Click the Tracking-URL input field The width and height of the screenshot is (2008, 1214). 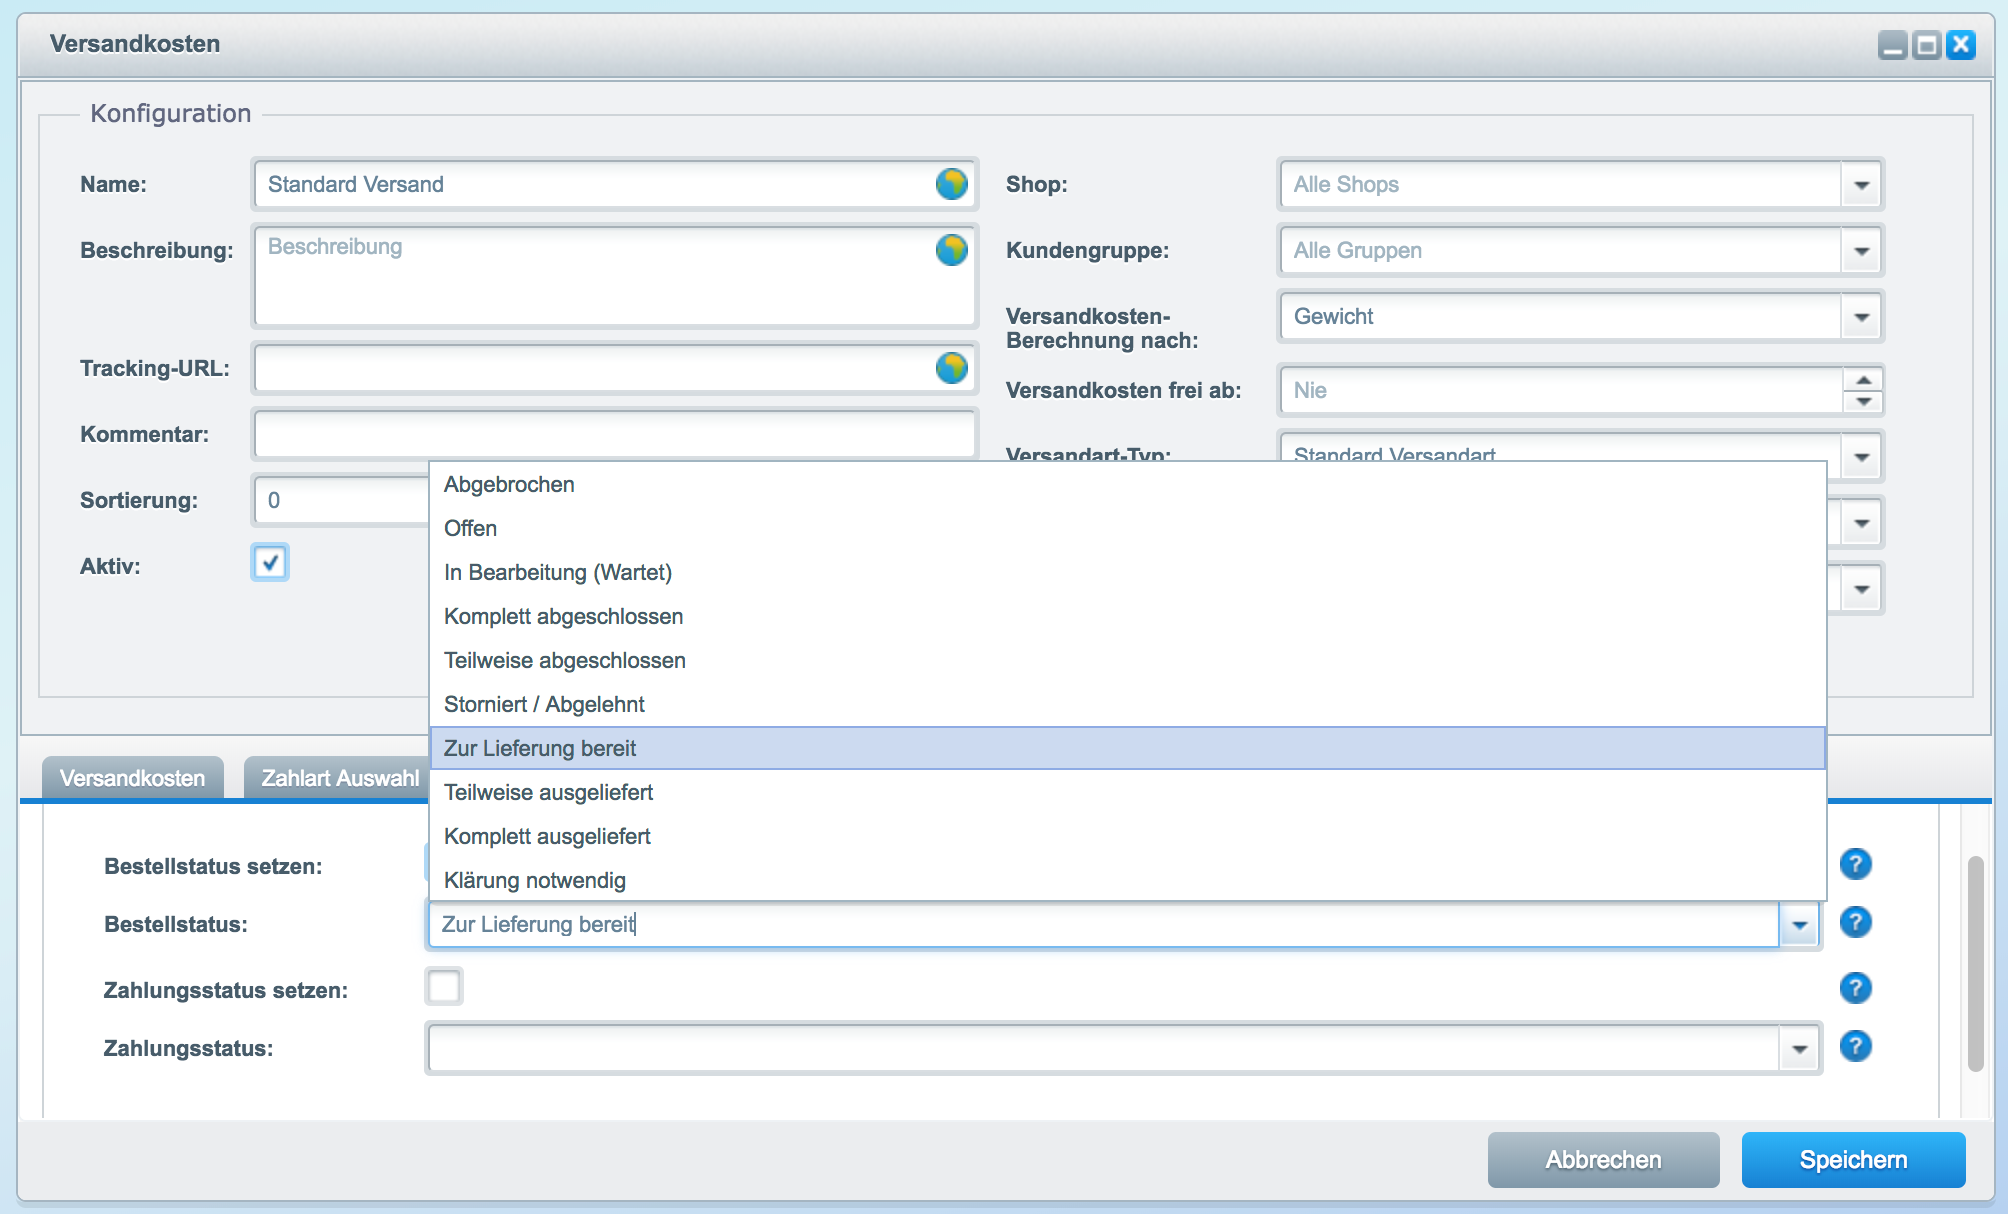point(614,368)
